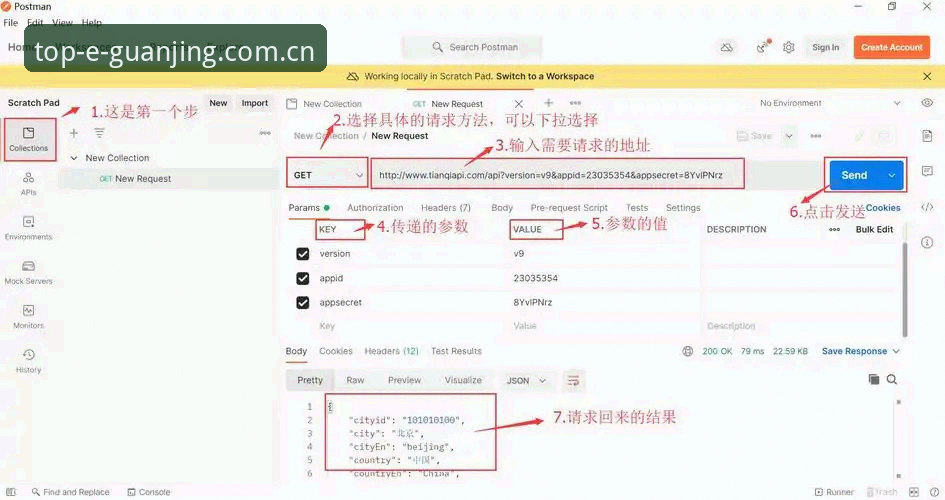Open params table three-dot column options
The height and width of the screenshot is (500, 945).
pos(834,230)
